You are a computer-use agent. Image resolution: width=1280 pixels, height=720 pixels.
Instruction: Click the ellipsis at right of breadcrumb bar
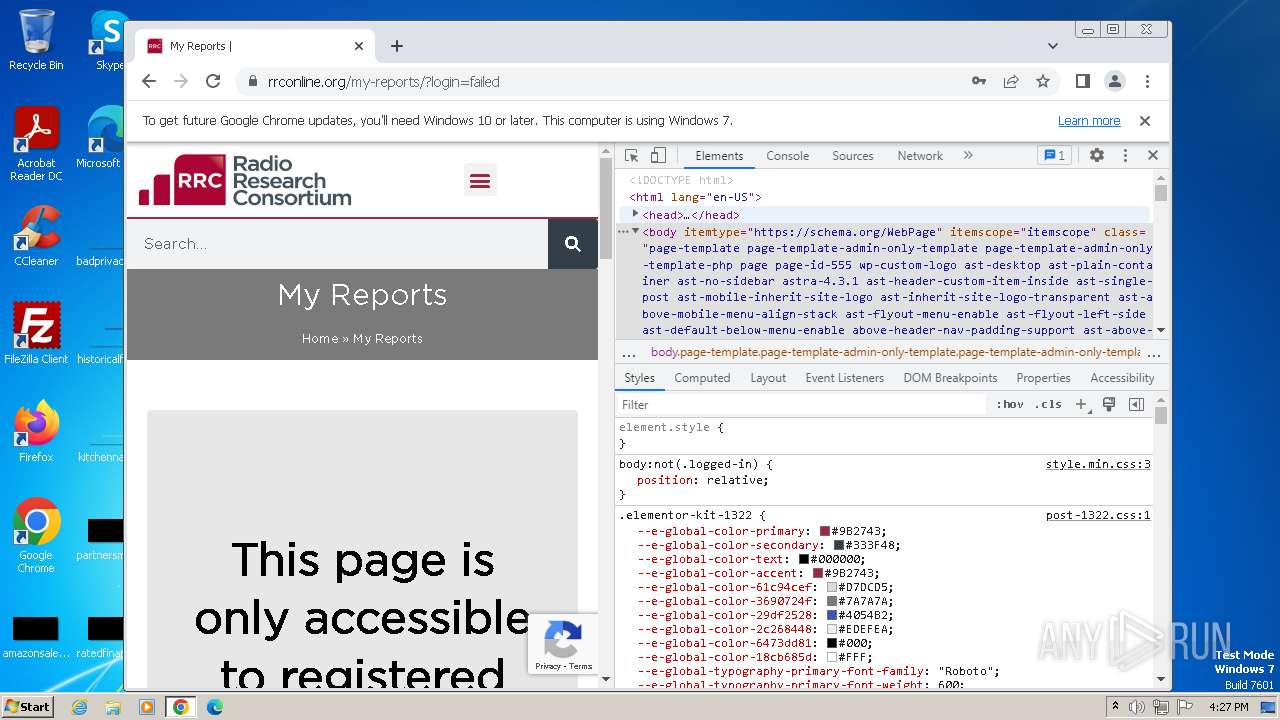[1155, 352]
